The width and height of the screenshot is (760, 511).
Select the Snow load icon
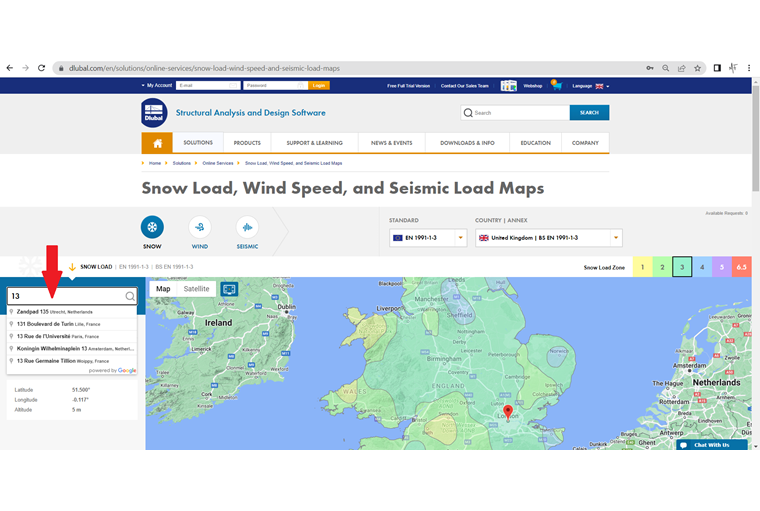click(152, 227)
